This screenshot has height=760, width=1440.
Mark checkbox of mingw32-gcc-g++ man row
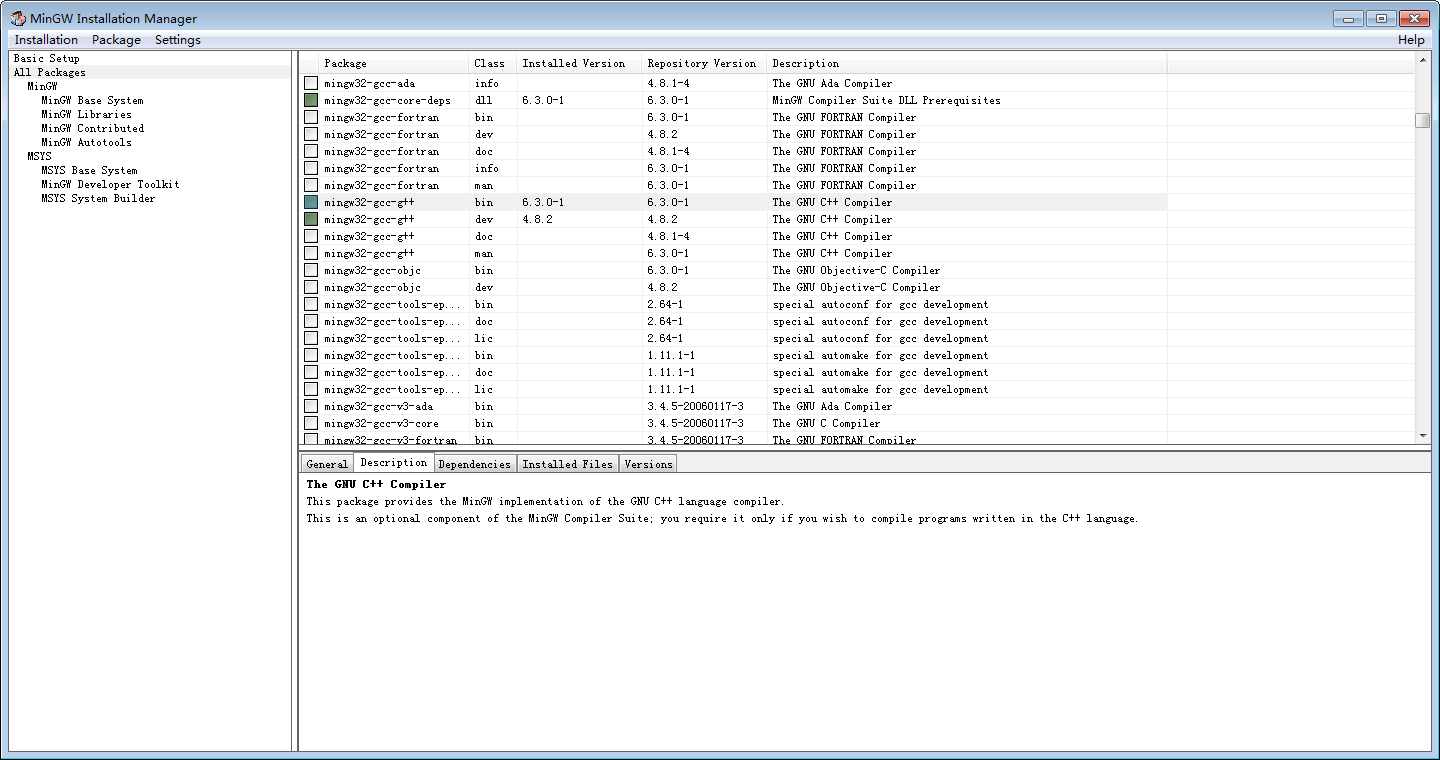point(311,253)
